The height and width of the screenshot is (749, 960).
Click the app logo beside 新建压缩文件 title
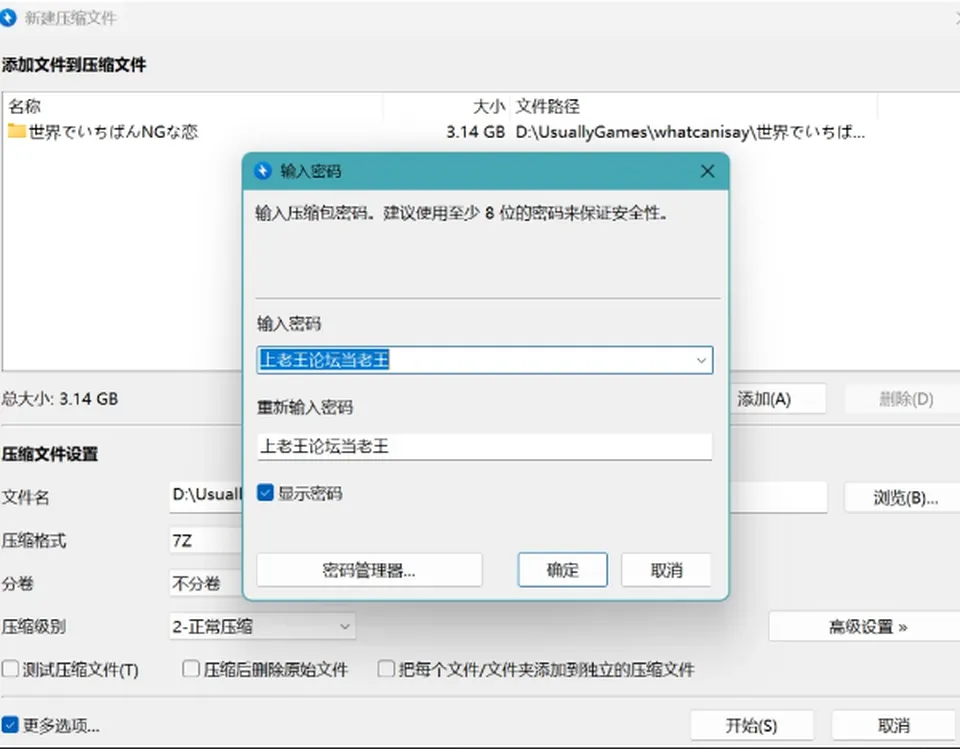pos(7,18)
